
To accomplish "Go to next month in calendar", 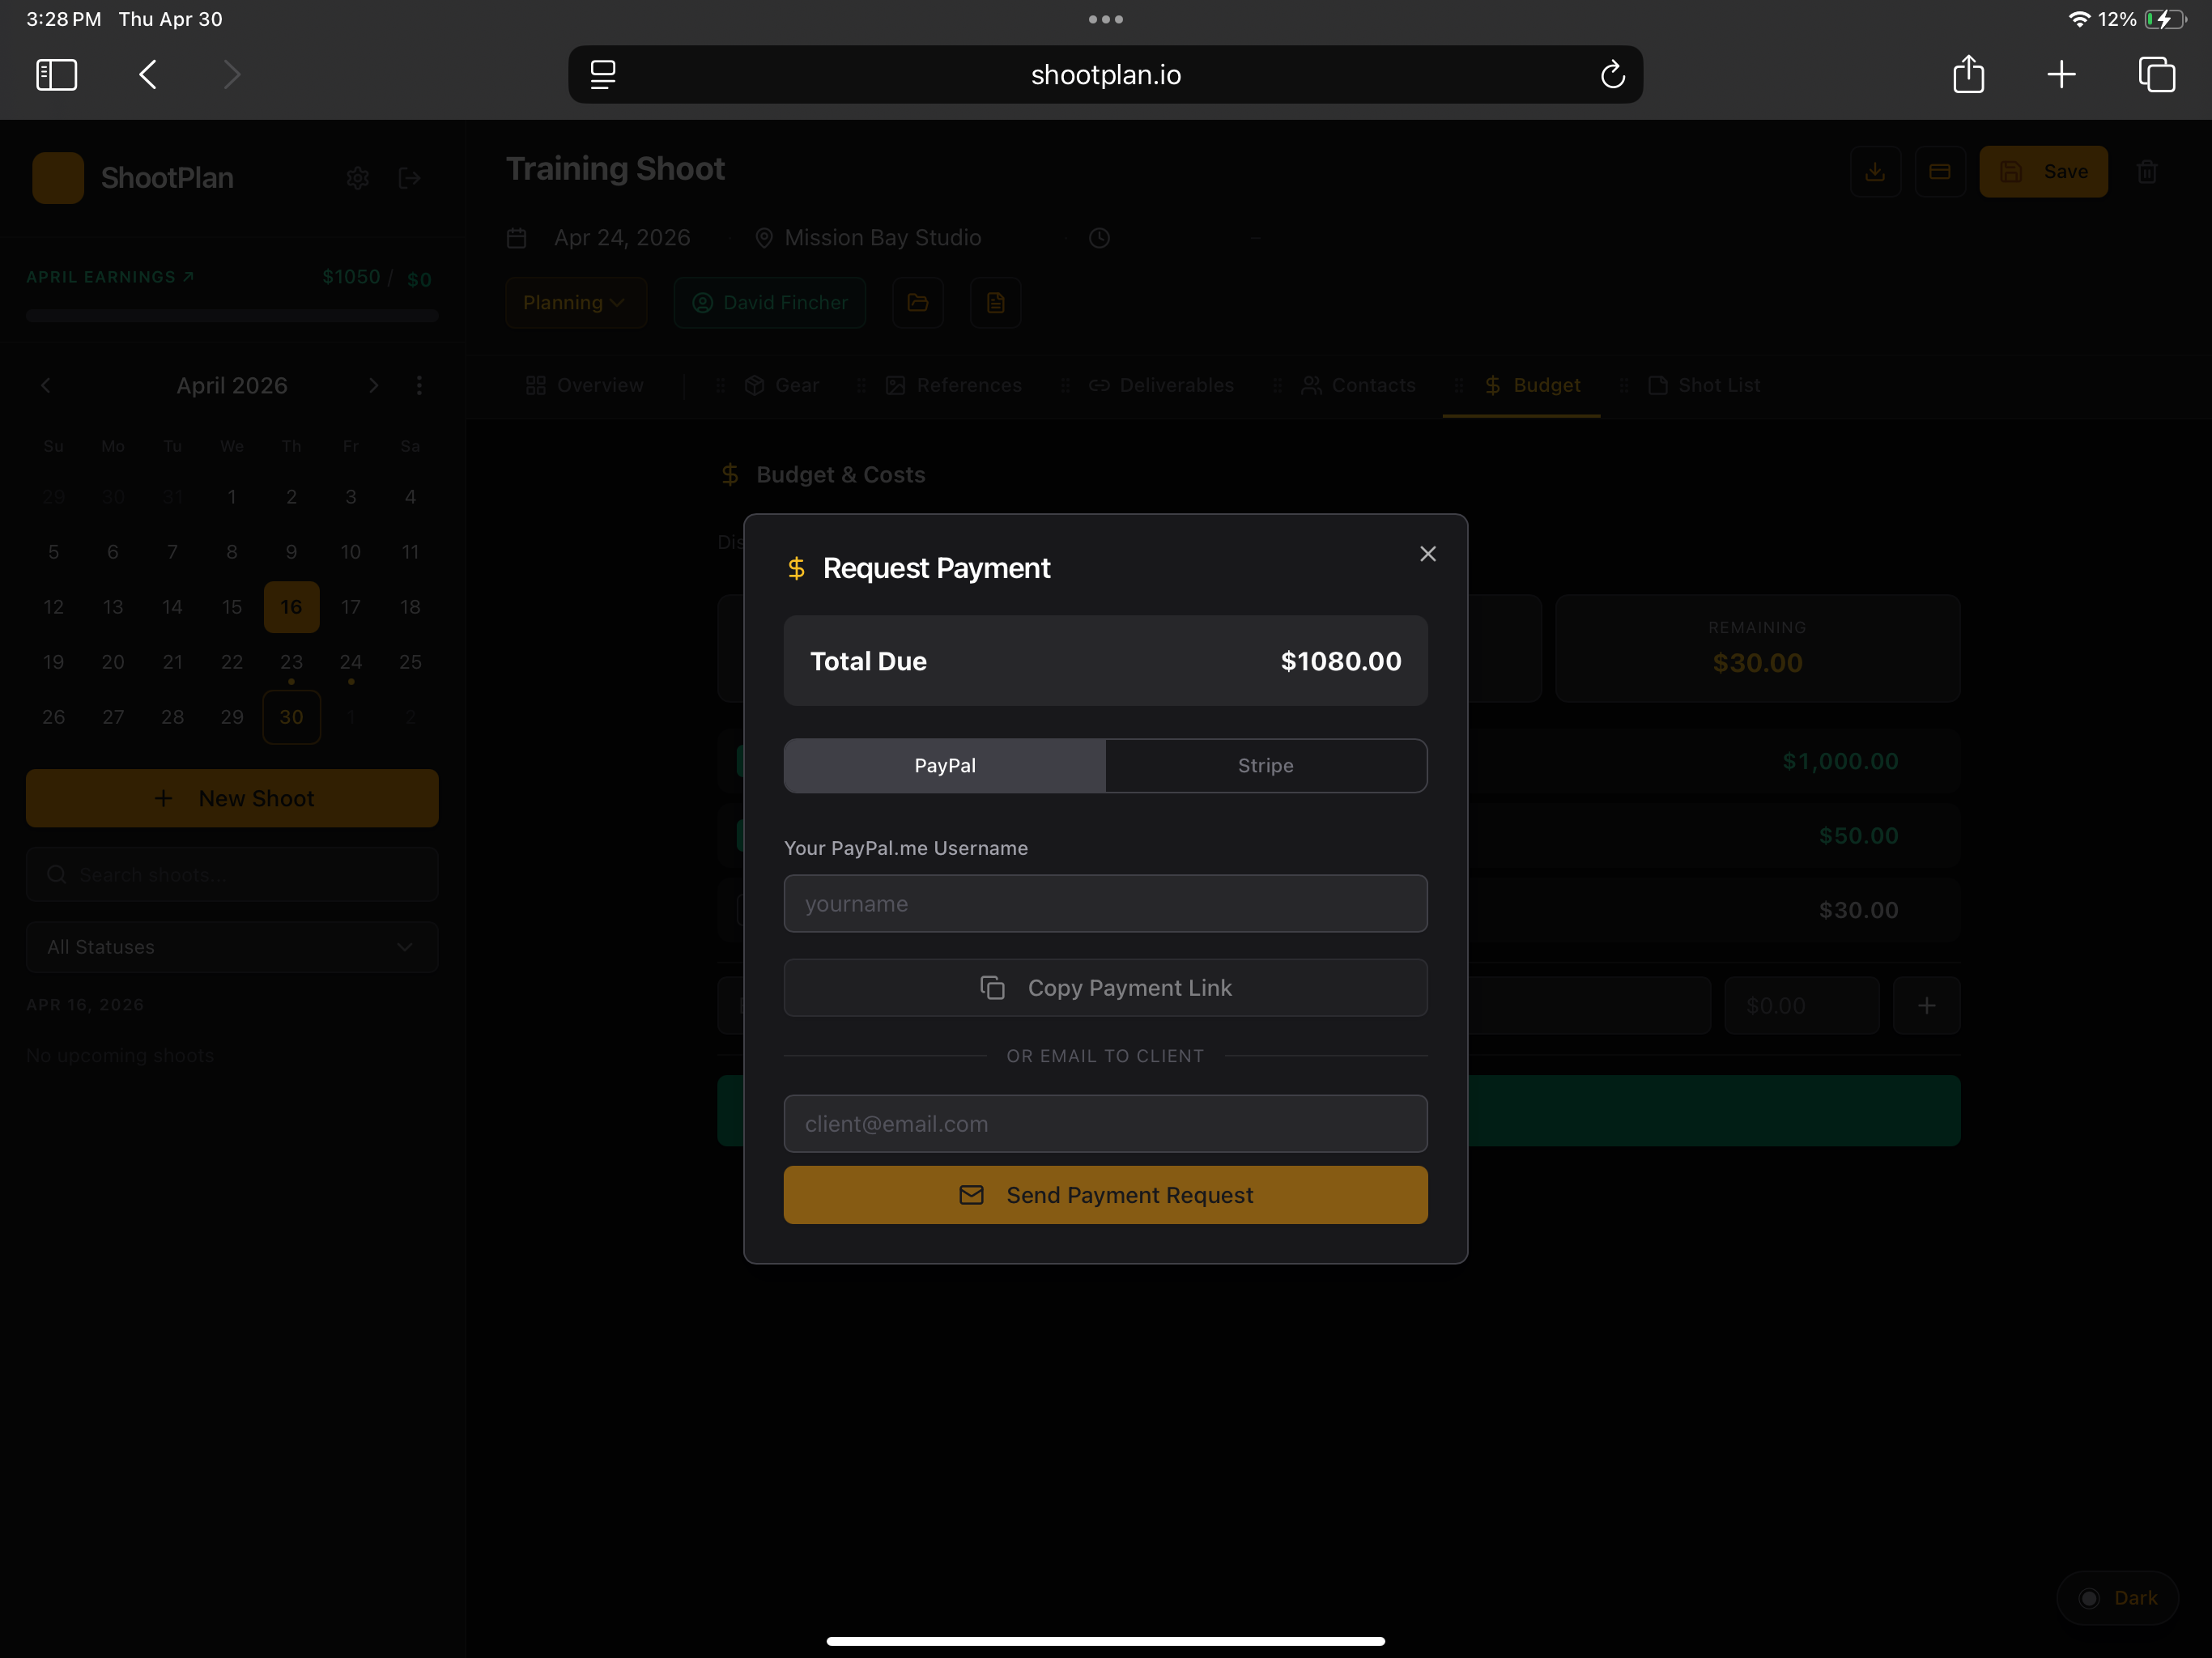I will pyautogui.click(x=374, y=385).
